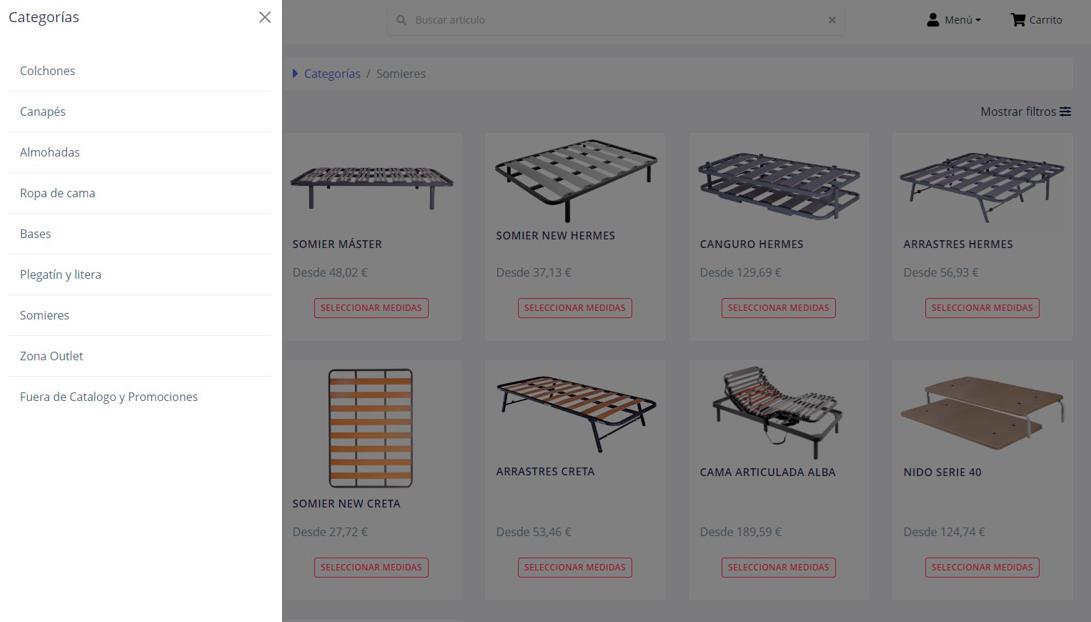Open the Somier New Creta product image

click(371, 428)
